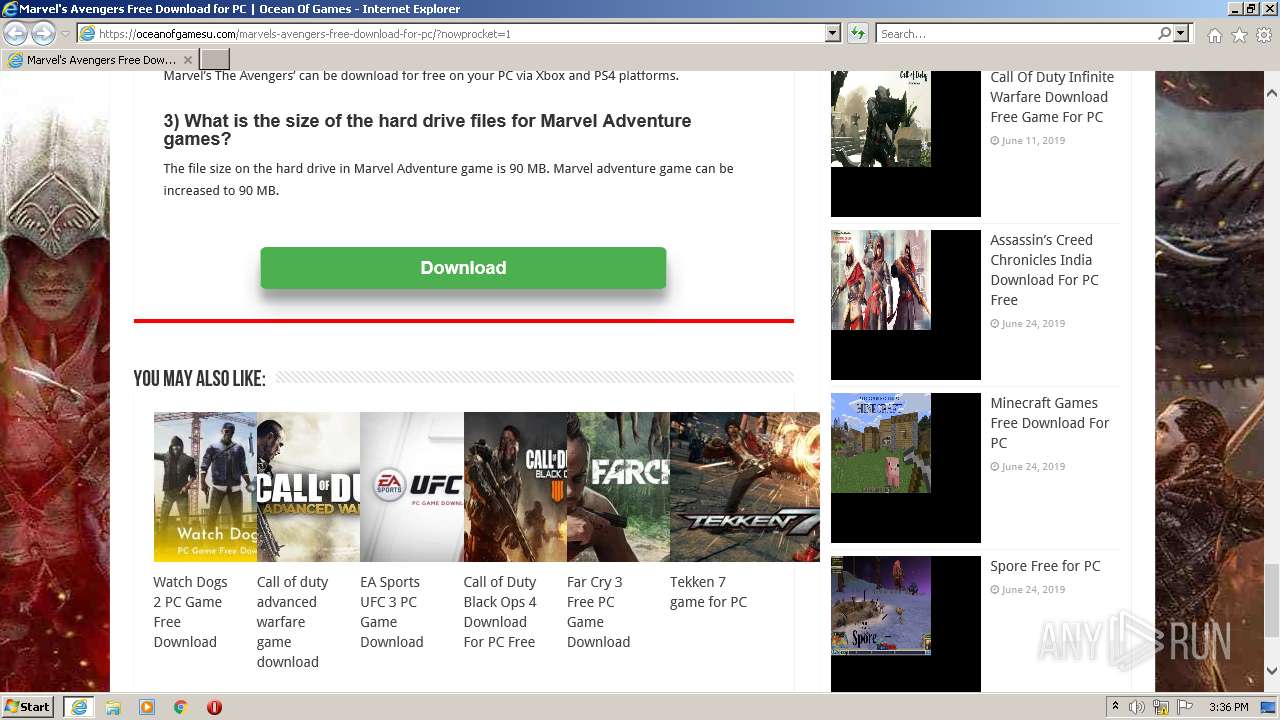
Task: Open Far Cry 3 thumbnail image
Action: click(618, 487)
